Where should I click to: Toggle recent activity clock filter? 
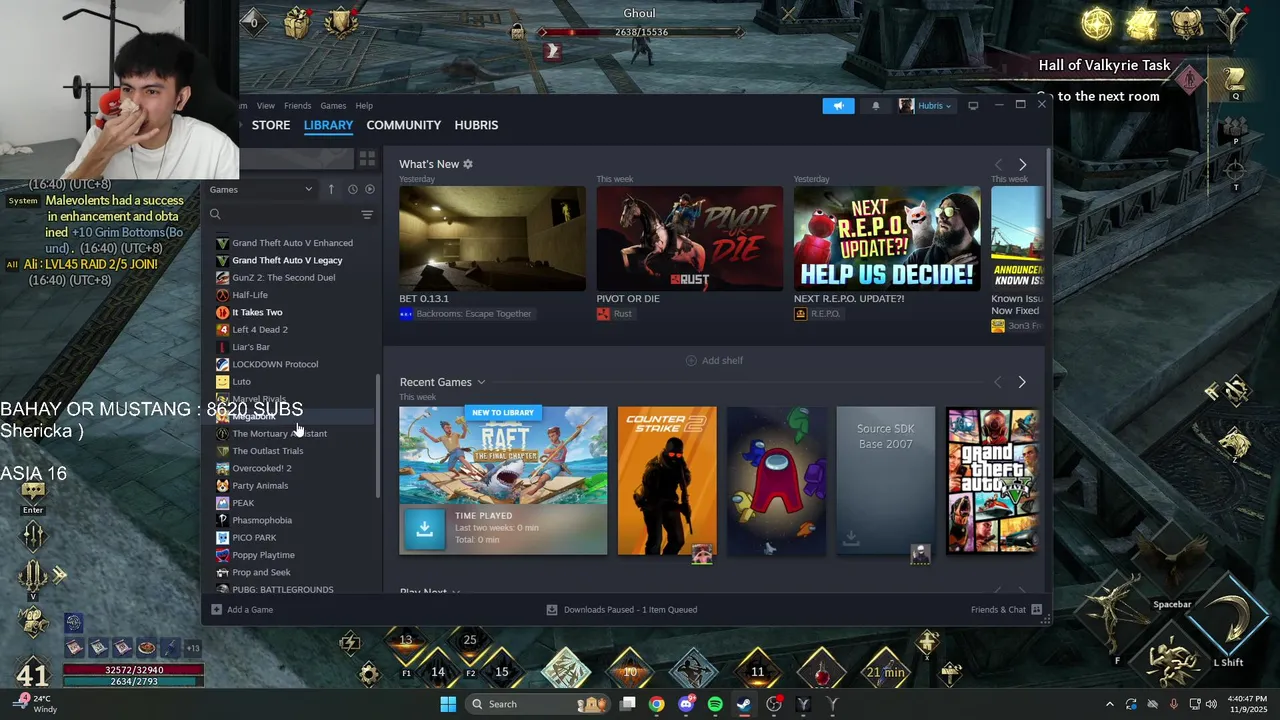click(352, 189)
